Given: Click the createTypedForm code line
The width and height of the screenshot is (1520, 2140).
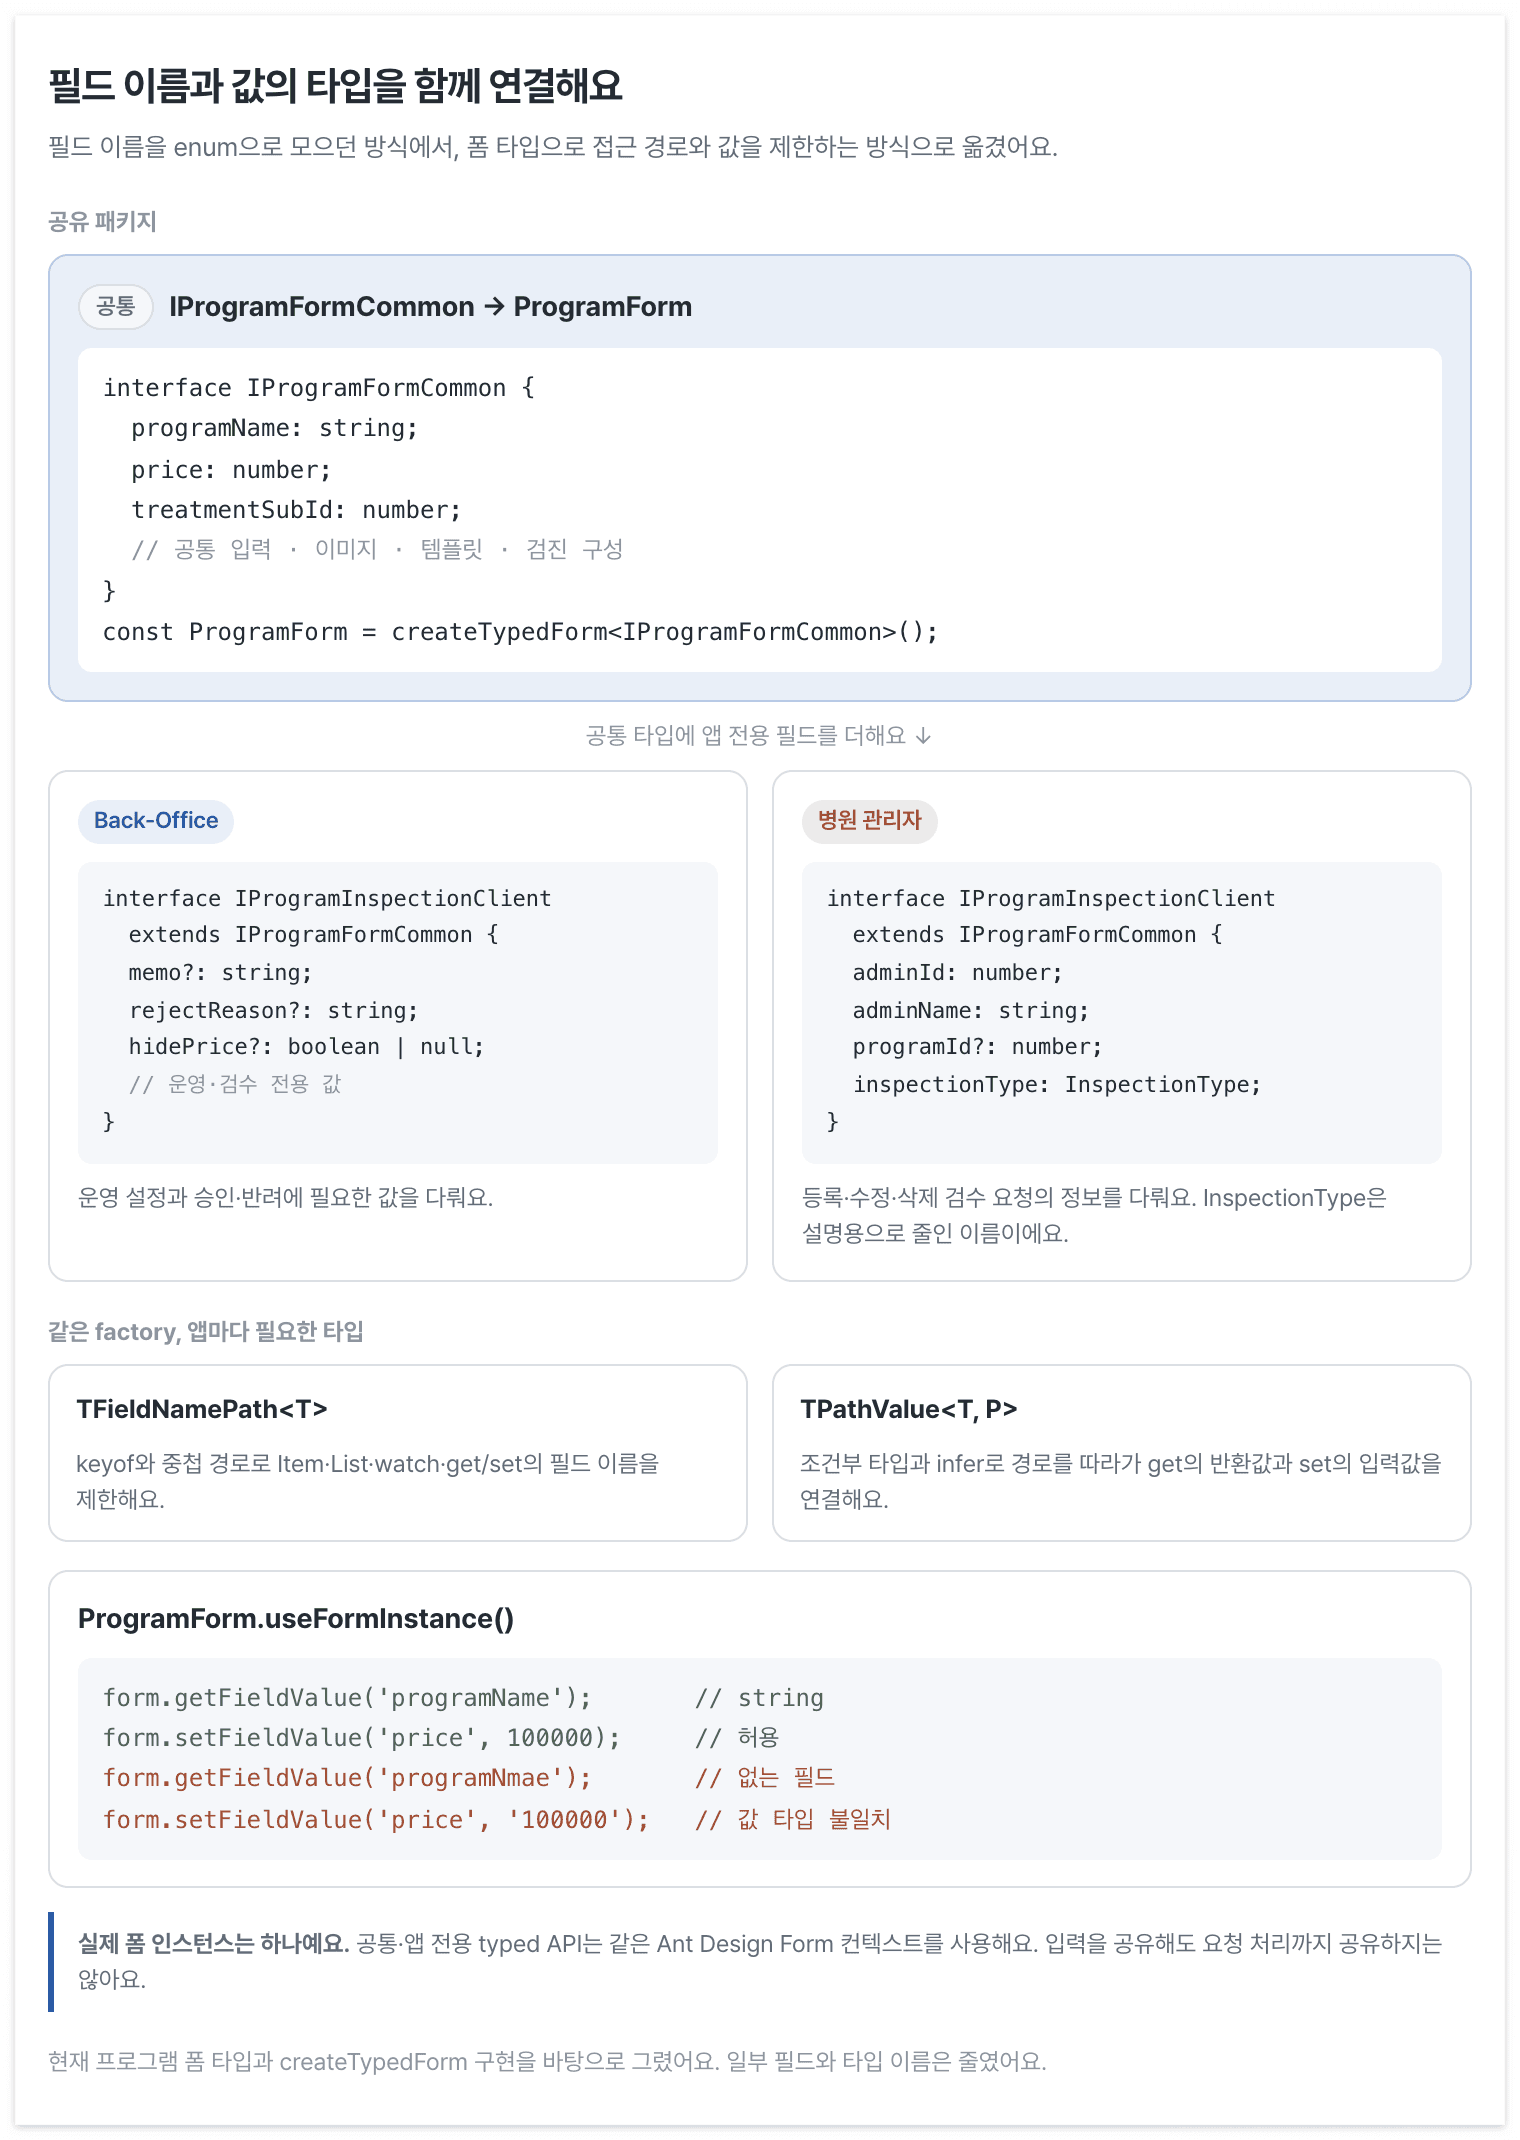Looking at the screenshot, I should point(520,632).
